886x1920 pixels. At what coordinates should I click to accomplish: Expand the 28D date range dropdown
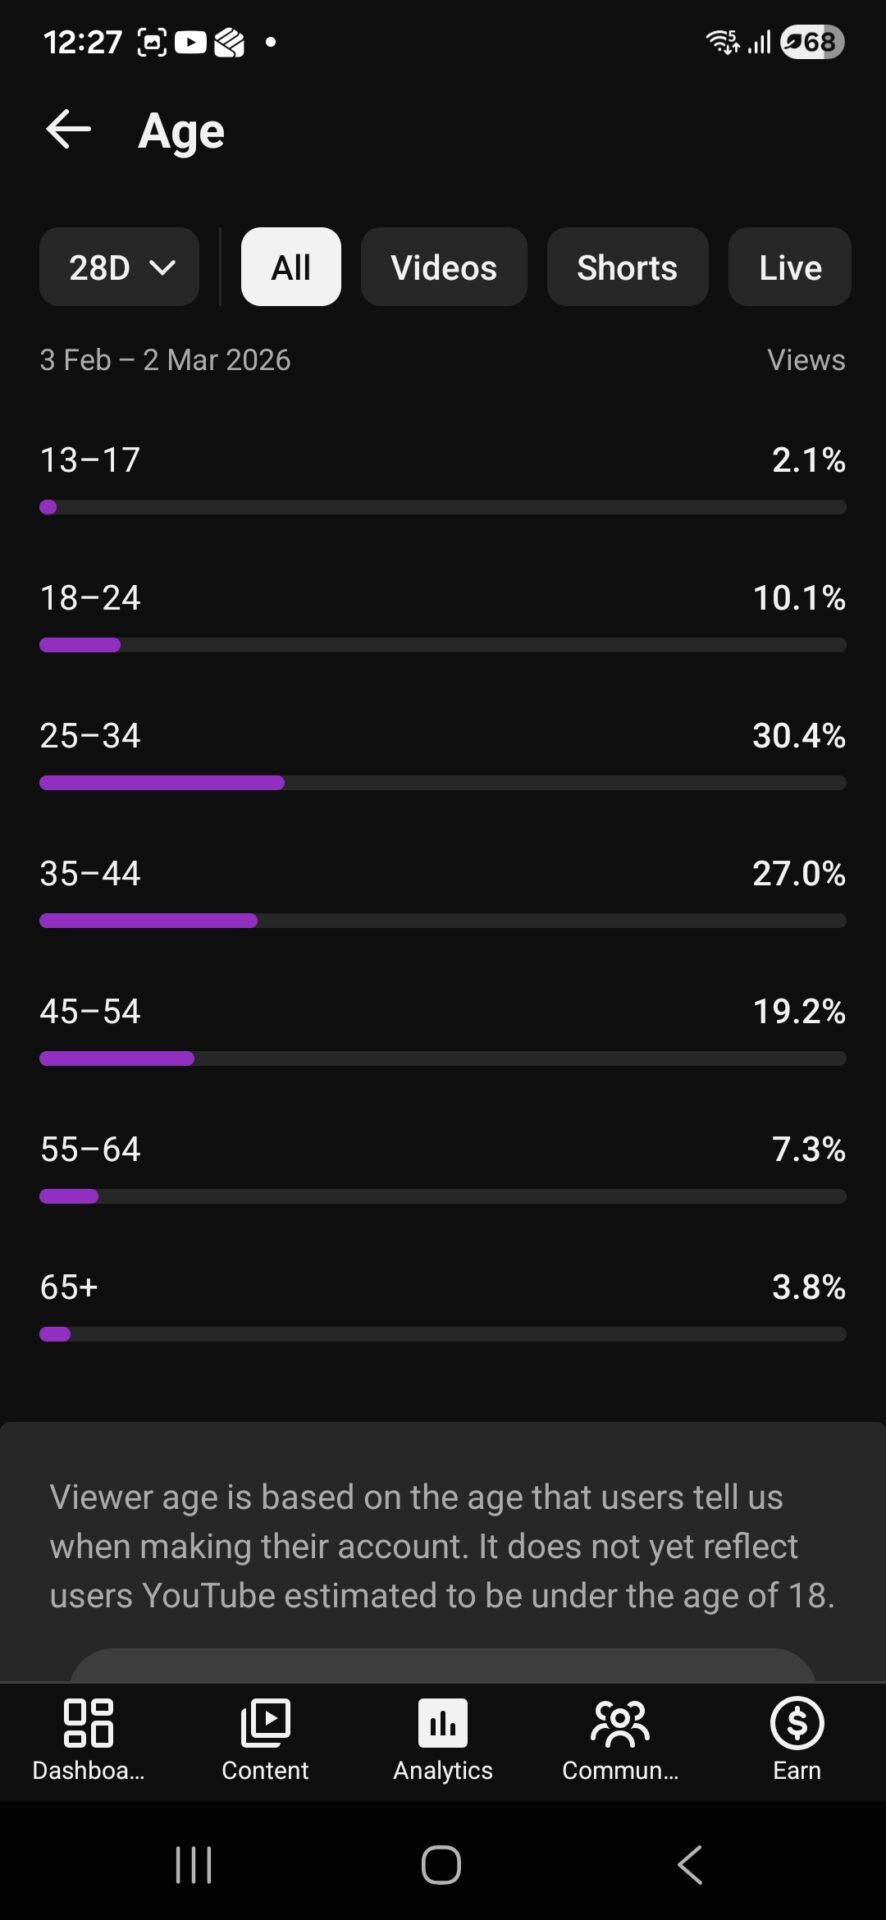coord(119,267)
